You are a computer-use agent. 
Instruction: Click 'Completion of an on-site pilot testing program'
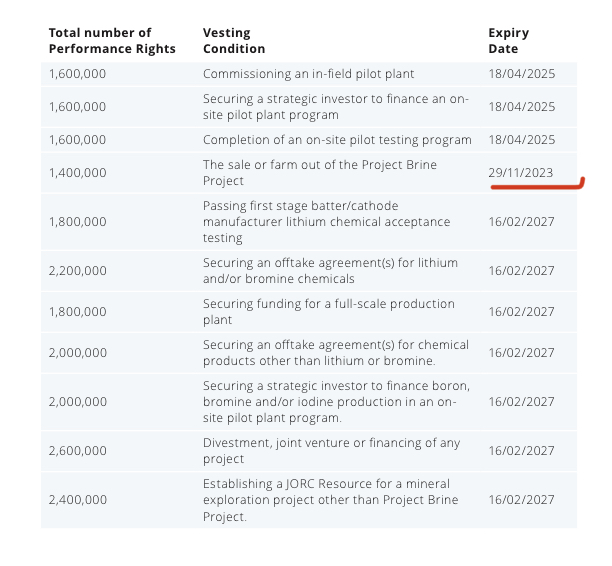[337, 140]
